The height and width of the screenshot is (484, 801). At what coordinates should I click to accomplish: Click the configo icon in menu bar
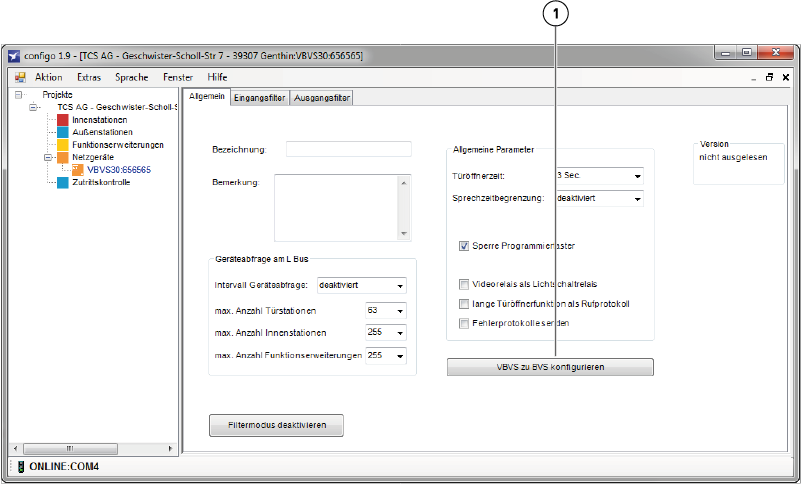[x=19, y=77]
